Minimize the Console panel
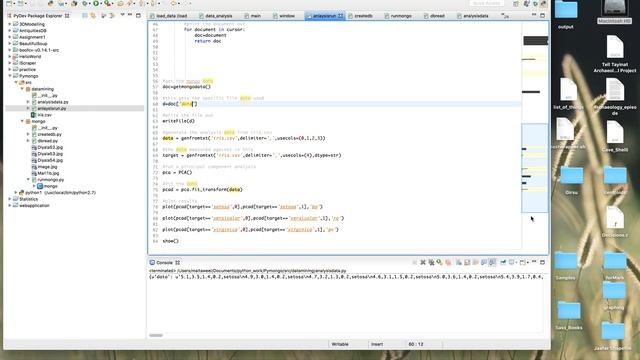The image size is (640, 360). pyautogui.click(x=534, y=262)
